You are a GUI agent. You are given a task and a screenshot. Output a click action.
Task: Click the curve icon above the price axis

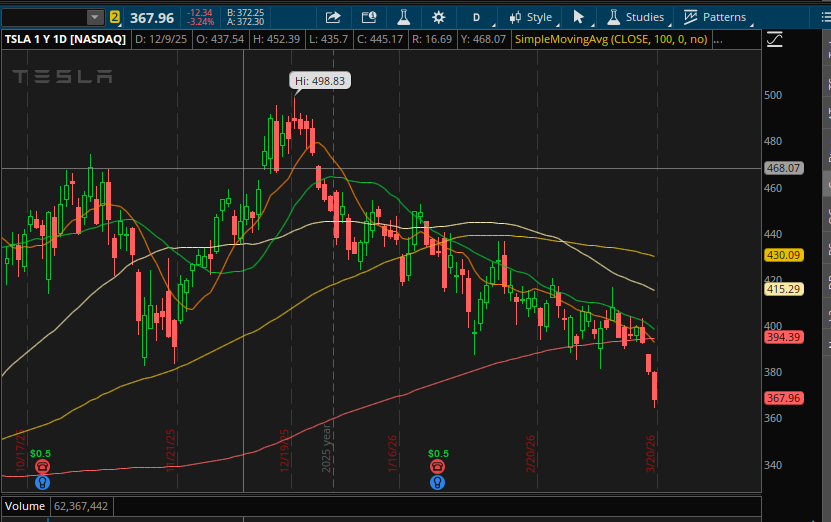coord(774,39)
